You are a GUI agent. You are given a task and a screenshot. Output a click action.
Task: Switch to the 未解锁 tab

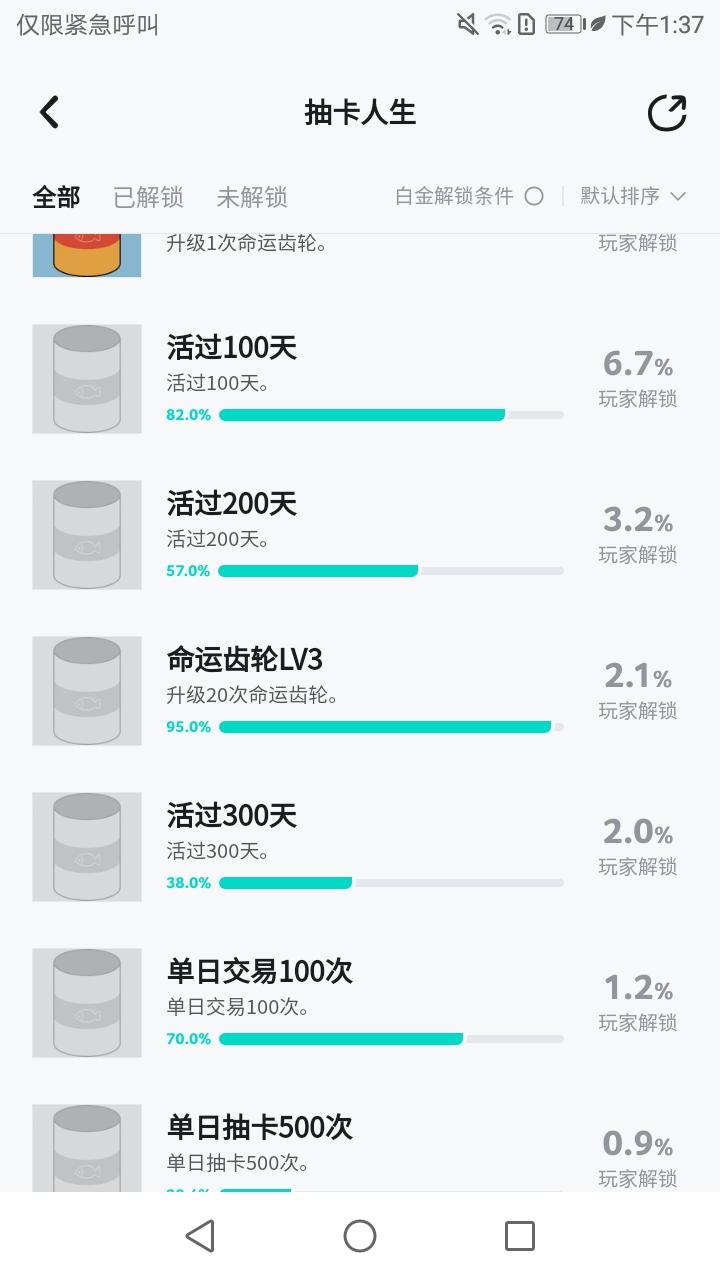(252, 197)
